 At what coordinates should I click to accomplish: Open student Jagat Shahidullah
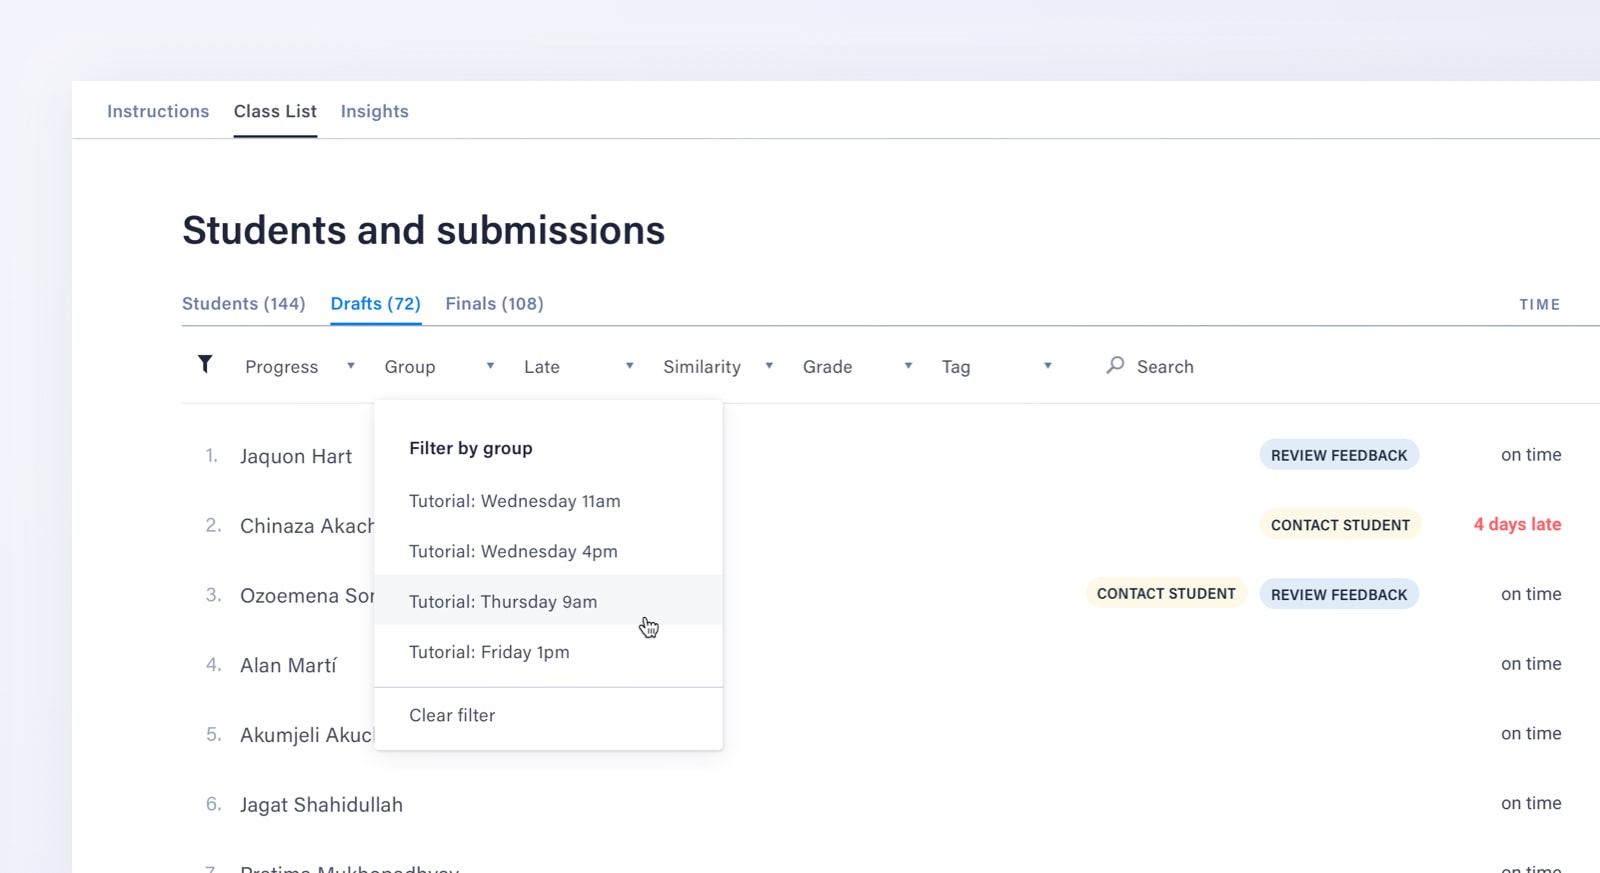coord(321,805)
